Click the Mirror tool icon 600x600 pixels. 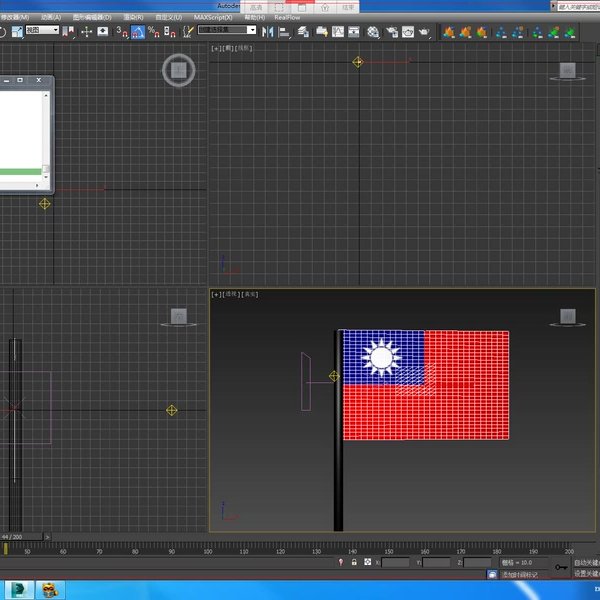point(267,32)
